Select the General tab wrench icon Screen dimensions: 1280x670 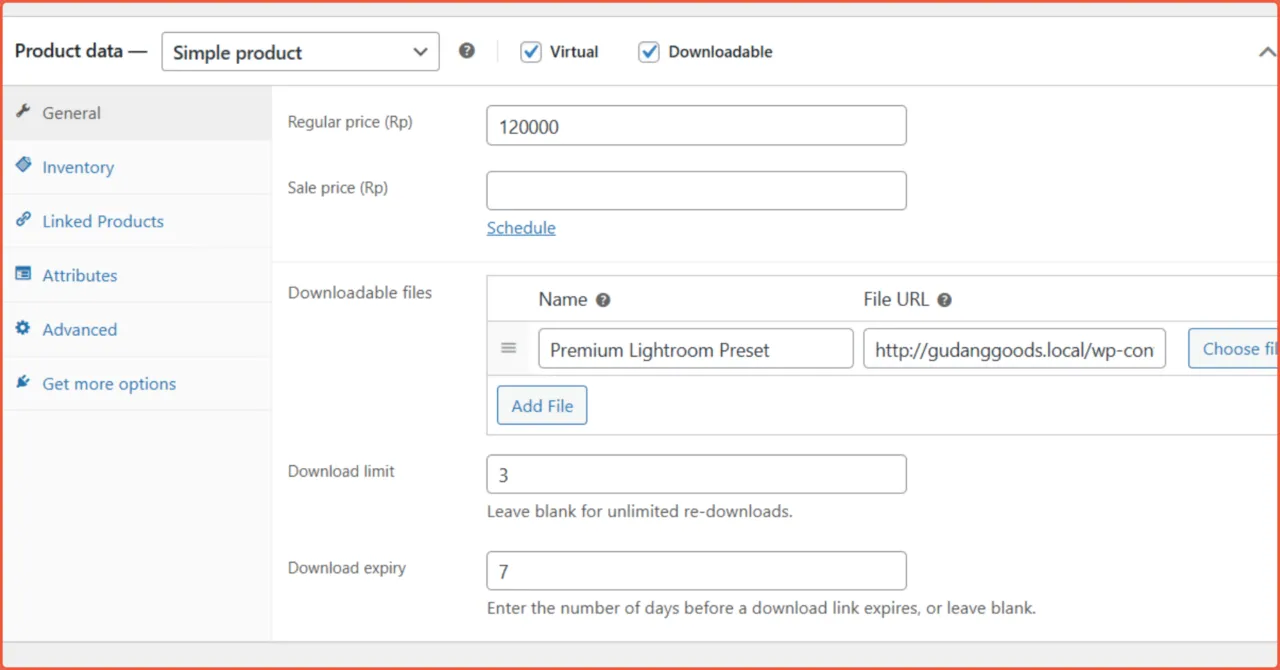(24, 112)
